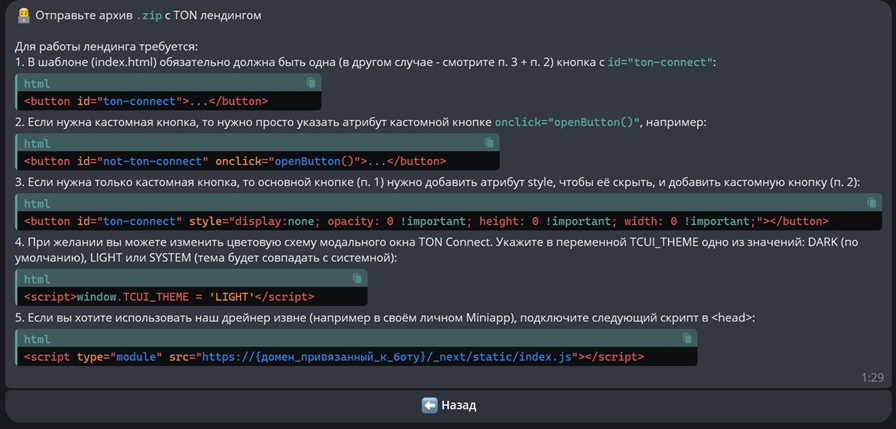Image resolution: width=896 pixels, height=429 pixels.
Task: Click step 3 text about hiding main button
Action: (x=437, y=182)
